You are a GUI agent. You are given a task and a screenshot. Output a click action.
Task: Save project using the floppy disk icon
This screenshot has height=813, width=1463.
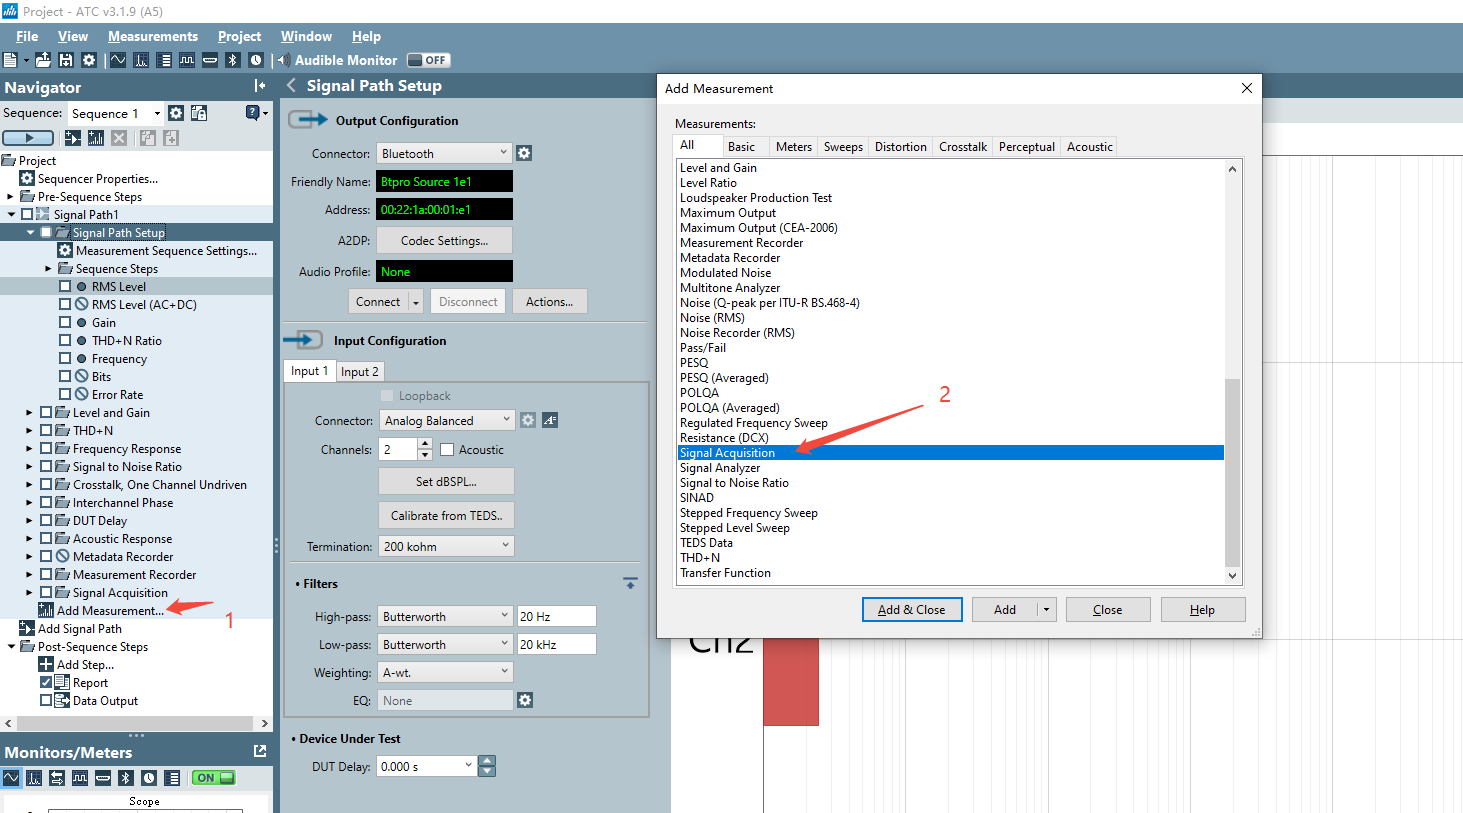66,60
